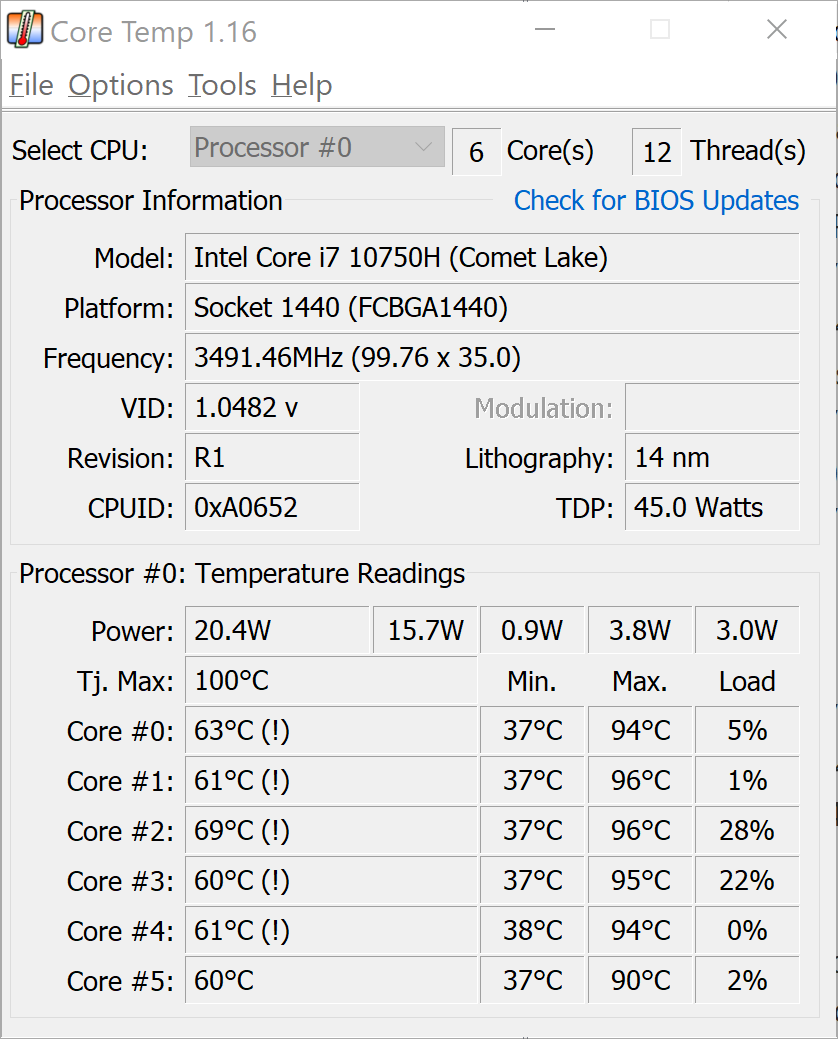
Task: Open the Help menu
Action: pyautogui.click(x=301, y=85)
